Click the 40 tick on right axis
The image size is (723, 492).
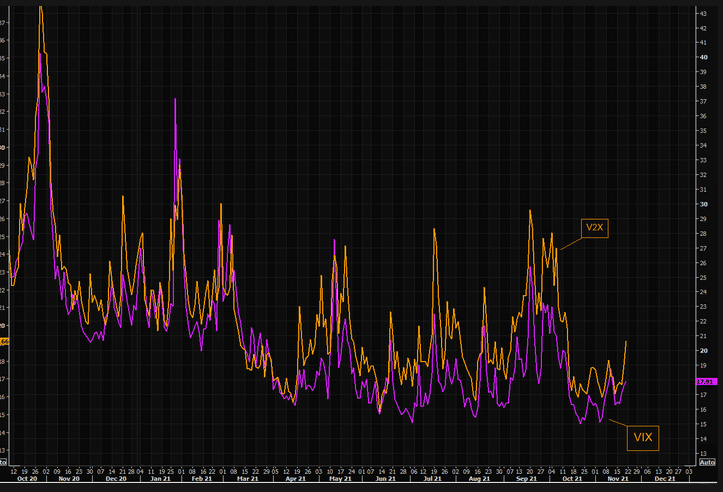click(704, 58)
